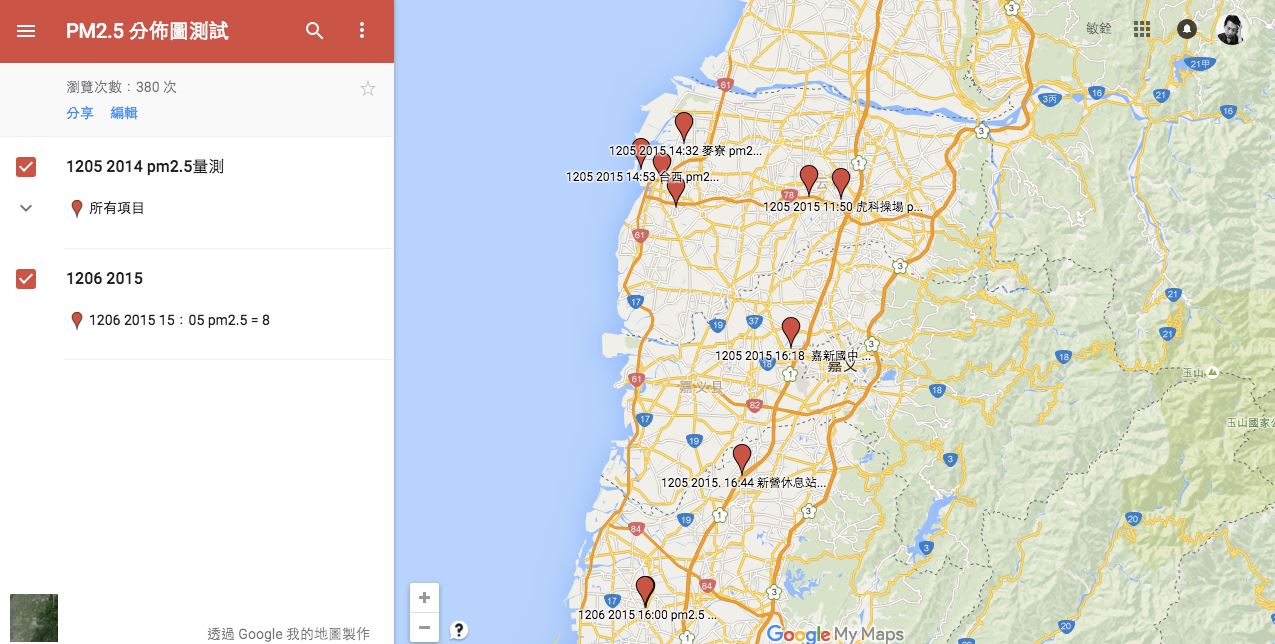Toggle the 1206 2015 layer checkbox

[26, 279]
